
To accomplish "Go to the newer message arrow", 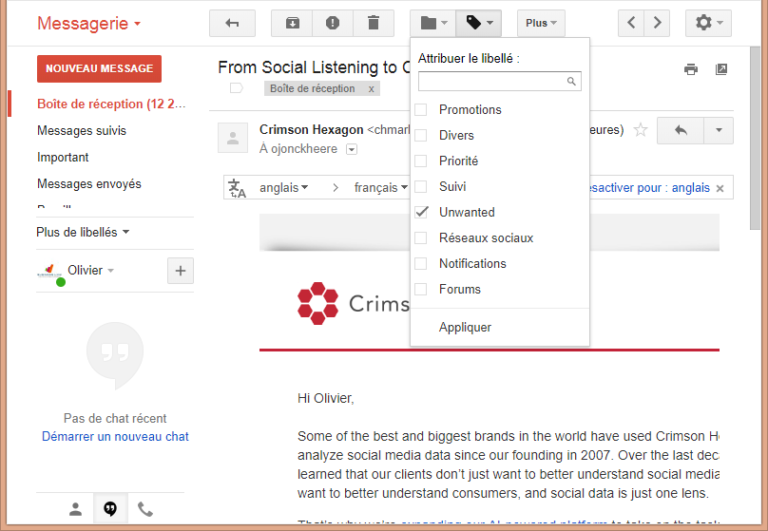I will 631,23.
